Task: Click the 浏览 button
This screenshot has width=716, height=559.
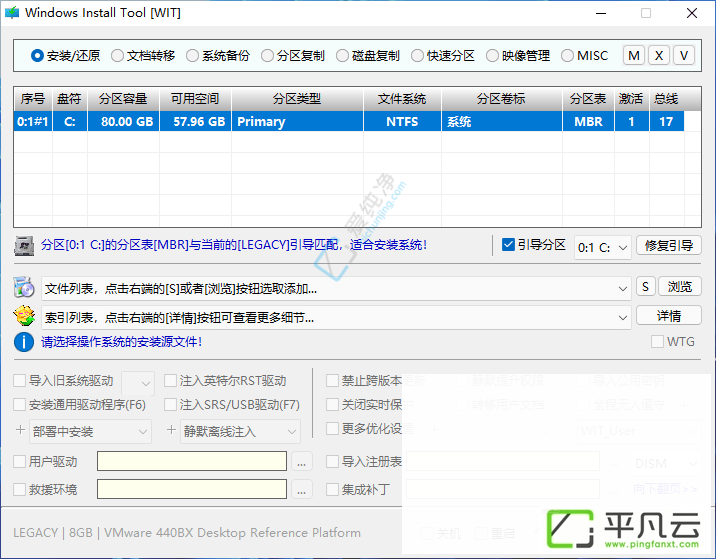Action: coord(680,287)
